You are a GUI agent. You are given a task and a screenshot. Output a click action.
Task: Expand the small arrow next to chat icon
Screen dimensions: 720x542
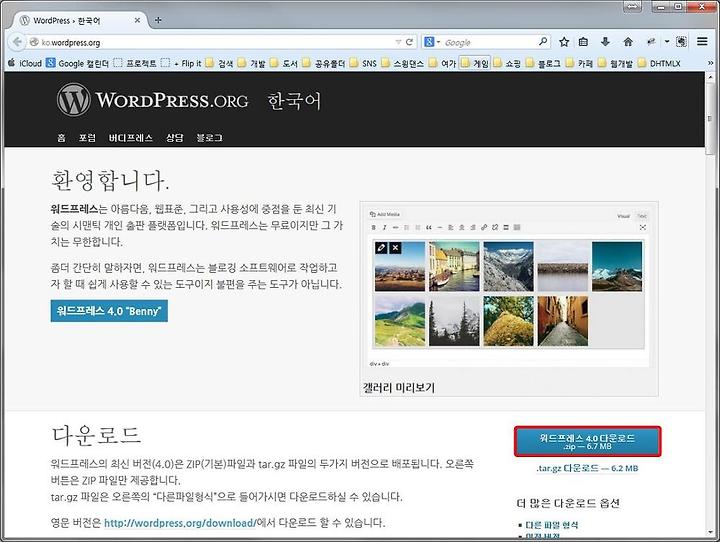point(667,42)
